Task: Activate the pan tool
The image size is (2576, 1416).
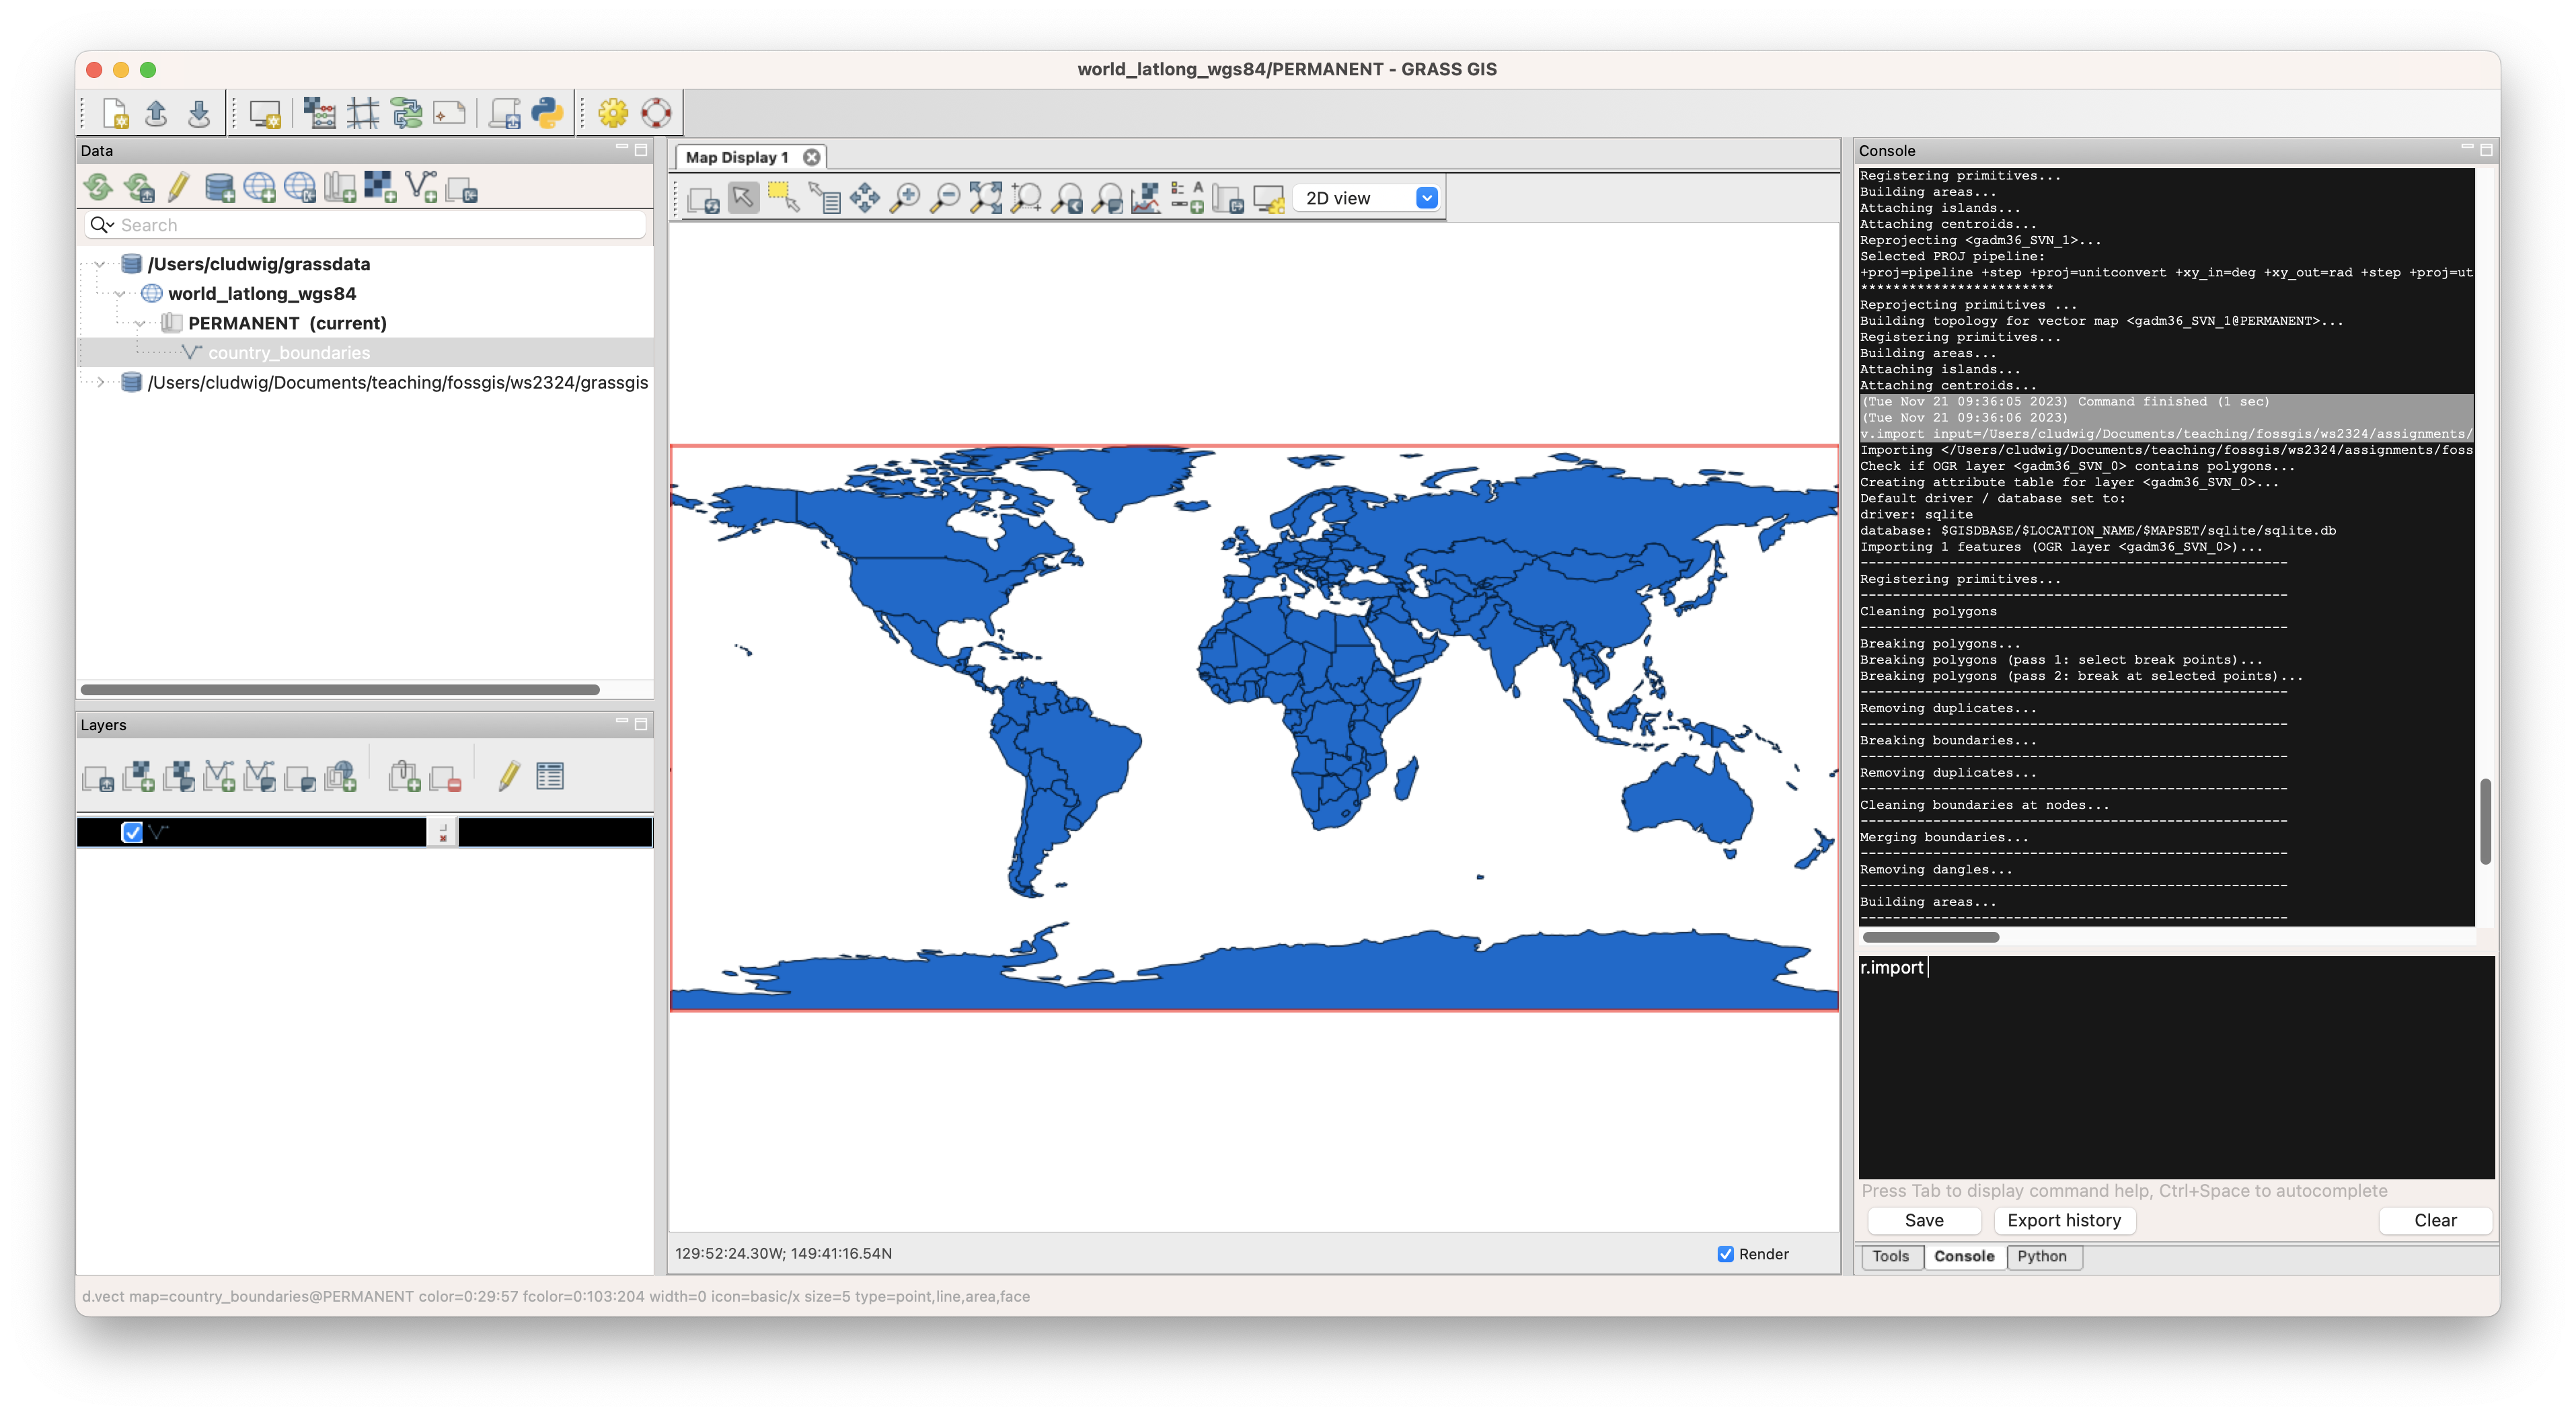Action: [865, 198]
